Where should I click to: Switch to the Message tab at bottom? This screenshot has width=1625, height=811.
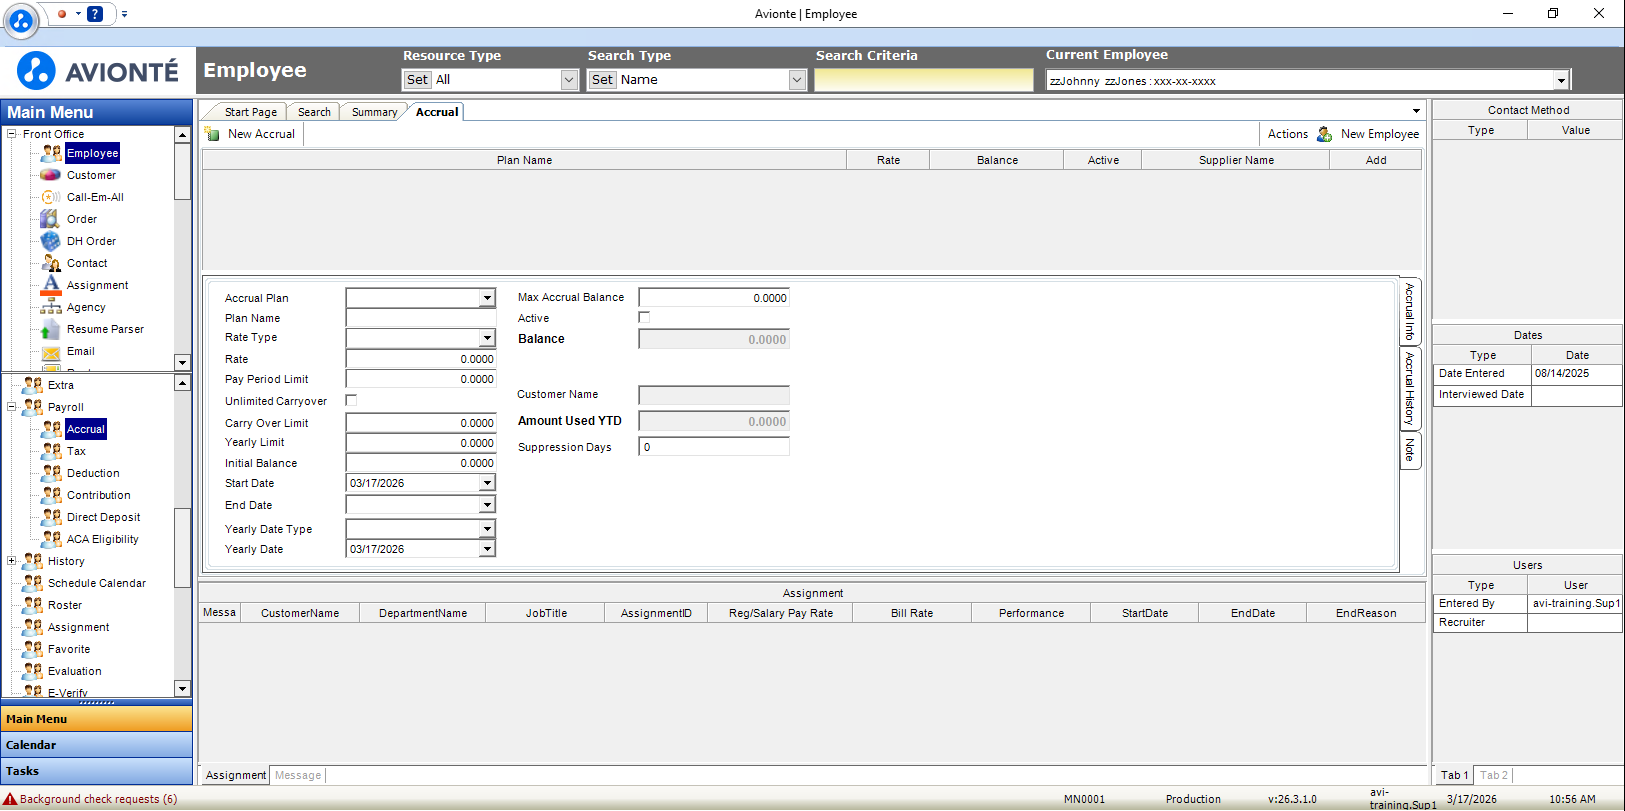(x=298, y=775)
